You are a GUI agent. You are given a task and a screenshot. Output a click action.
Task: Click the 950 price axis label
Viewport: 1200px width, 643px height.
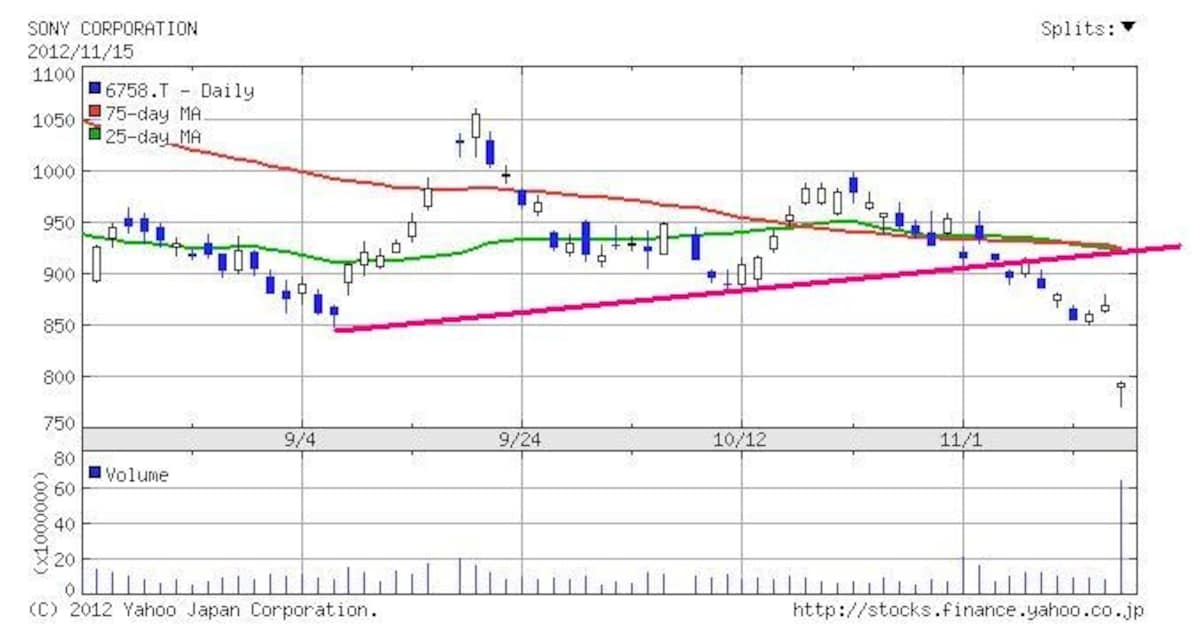click(59, 224)
